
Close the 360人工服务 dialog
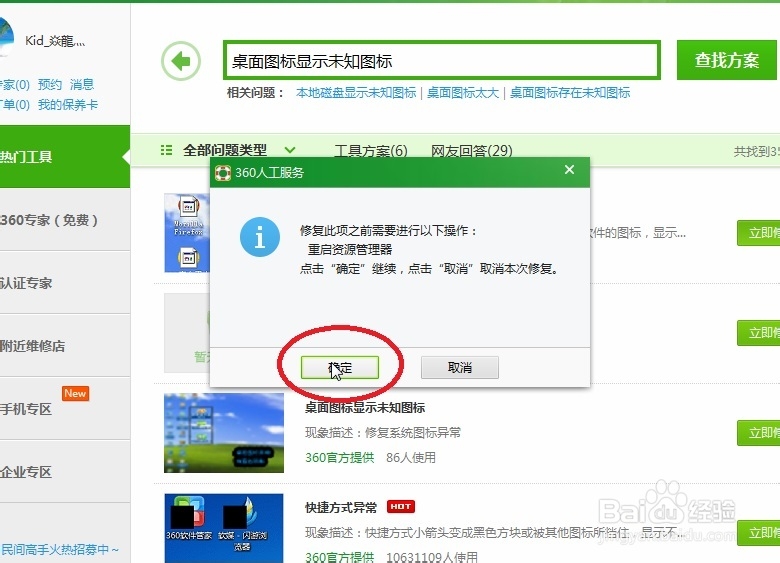(x=570, y=170)
